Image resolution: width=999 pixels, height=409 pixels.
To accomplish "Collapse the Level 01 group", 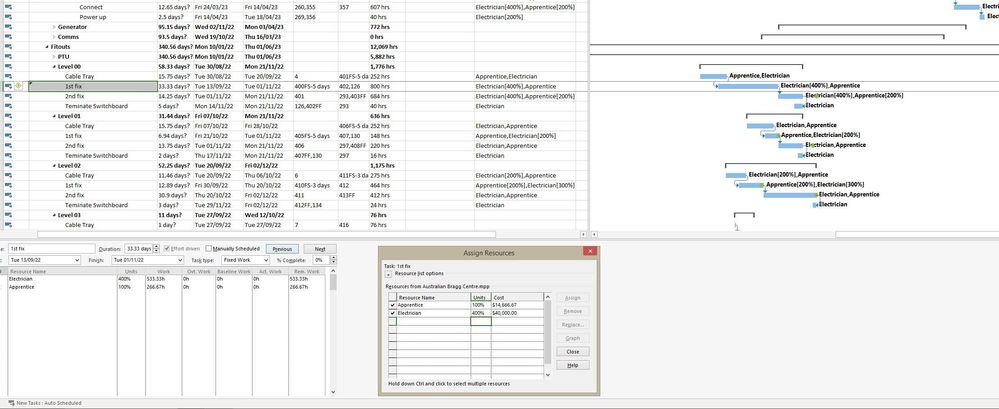I will [54, 117].
